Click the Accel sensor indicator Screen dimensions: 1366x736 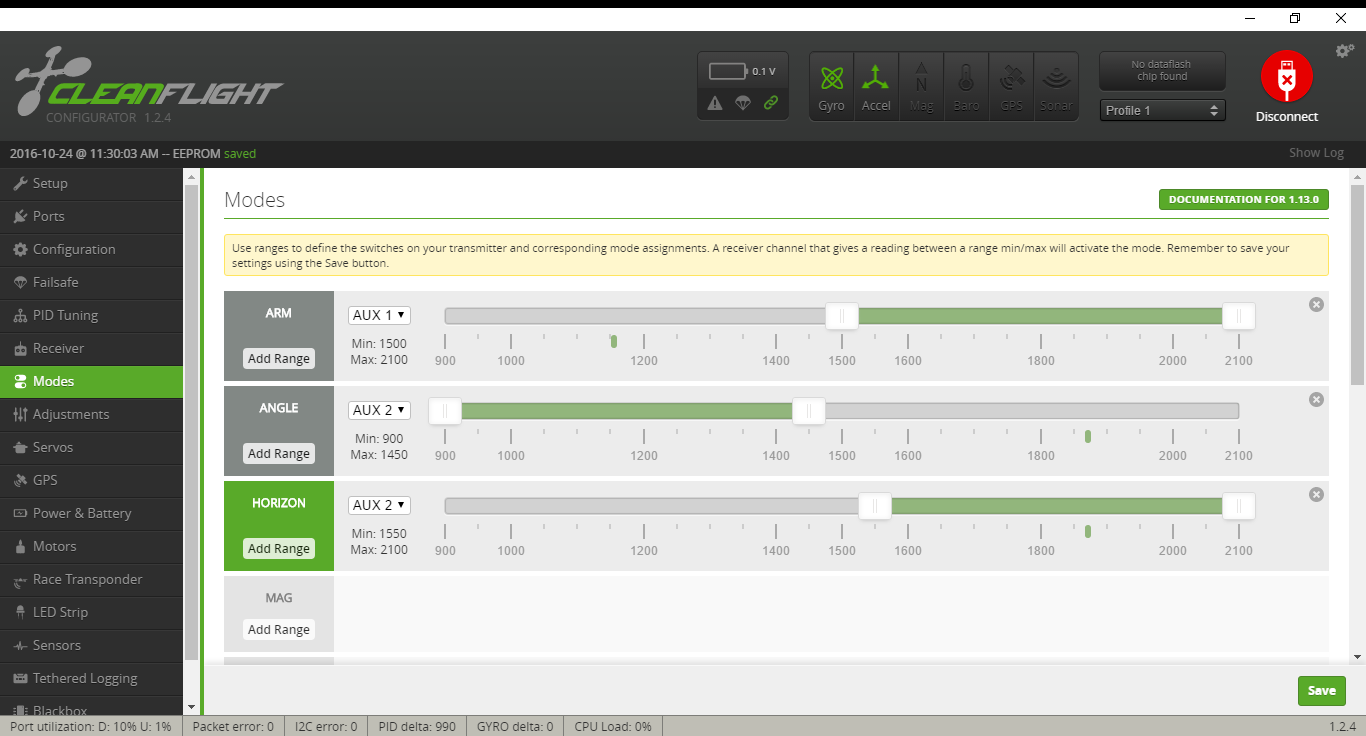(x=876, y=85)
